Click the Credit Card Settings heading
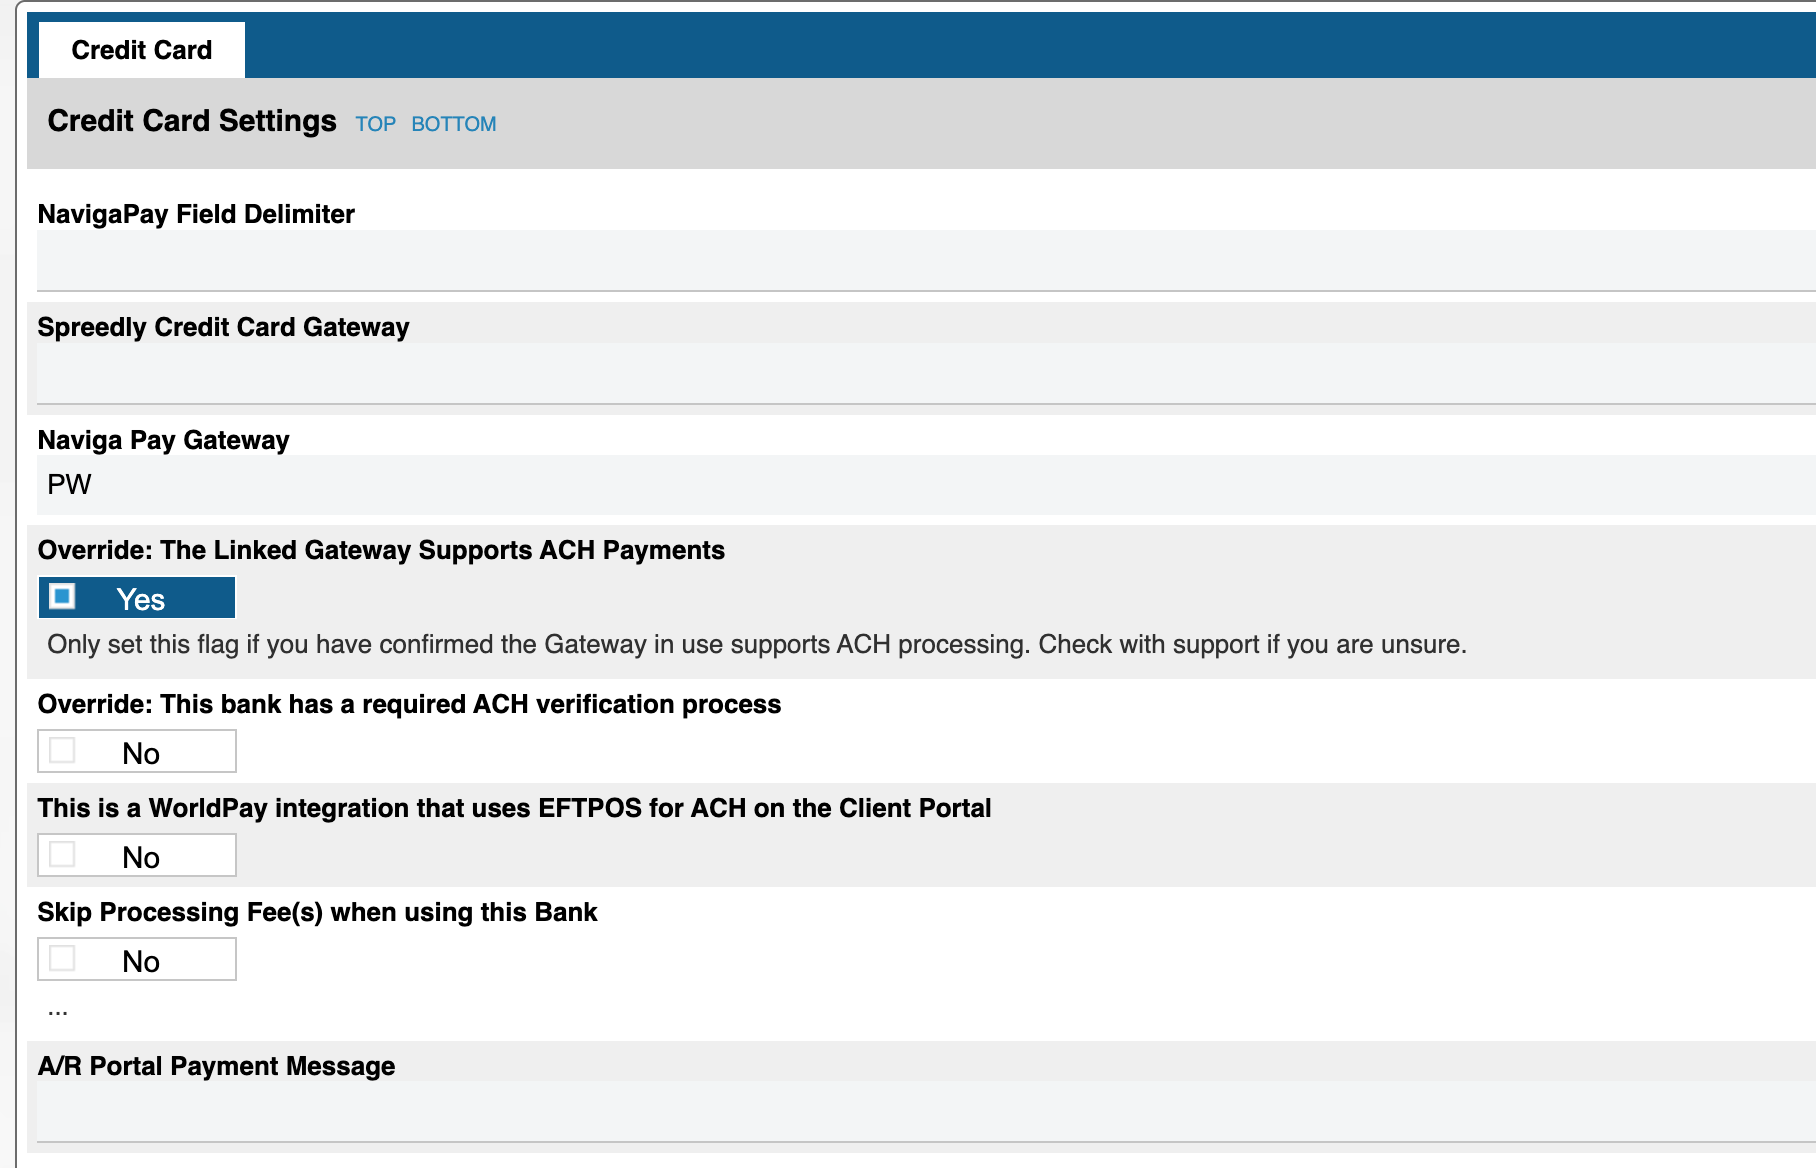 coord(192,121)
